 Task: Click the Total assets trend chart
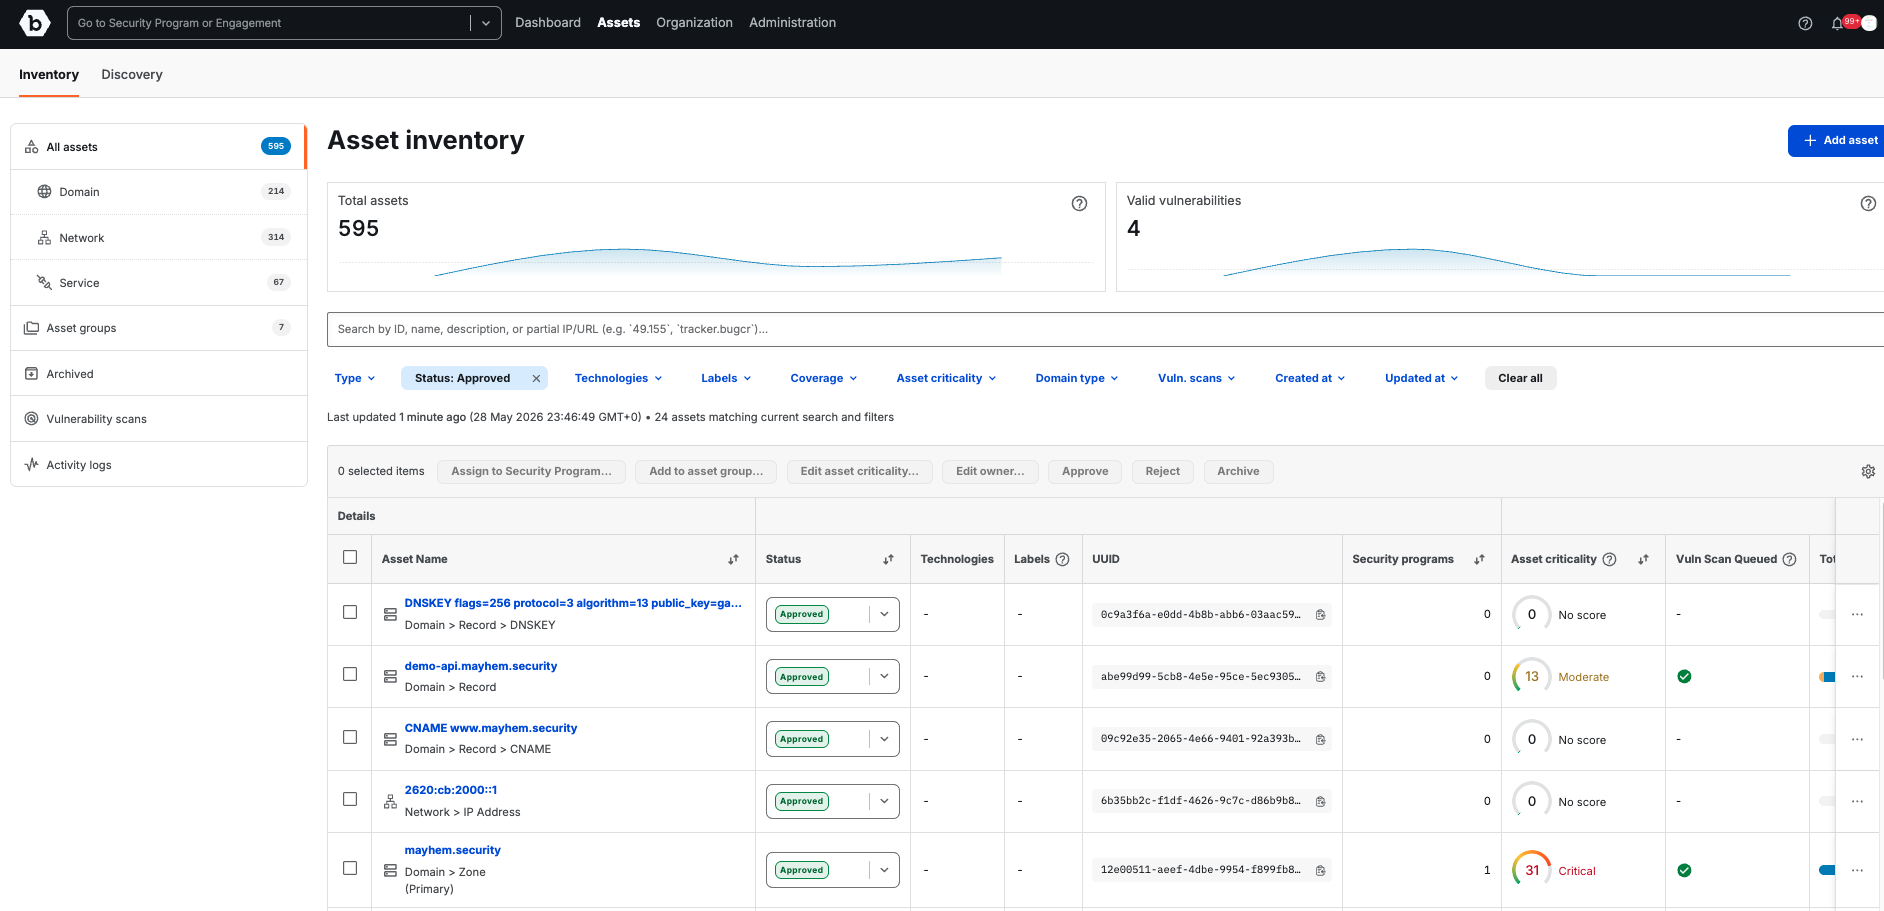[x=717, y=262]
